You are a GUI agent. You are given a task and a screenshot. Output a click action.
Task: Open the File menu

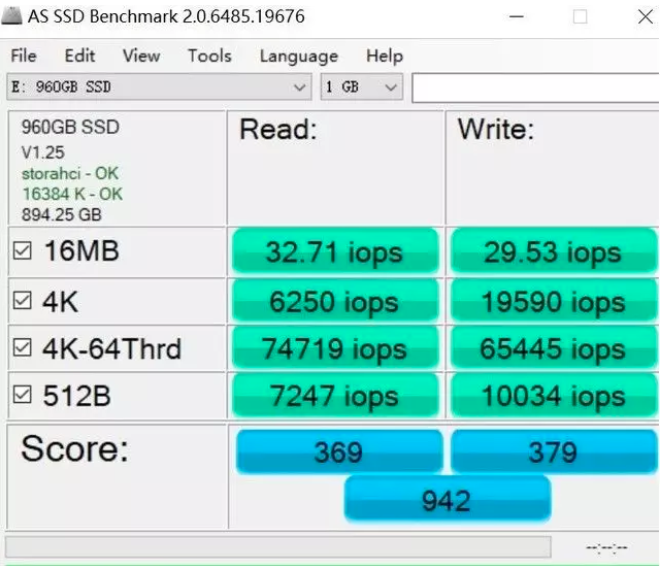coord(23,56)
